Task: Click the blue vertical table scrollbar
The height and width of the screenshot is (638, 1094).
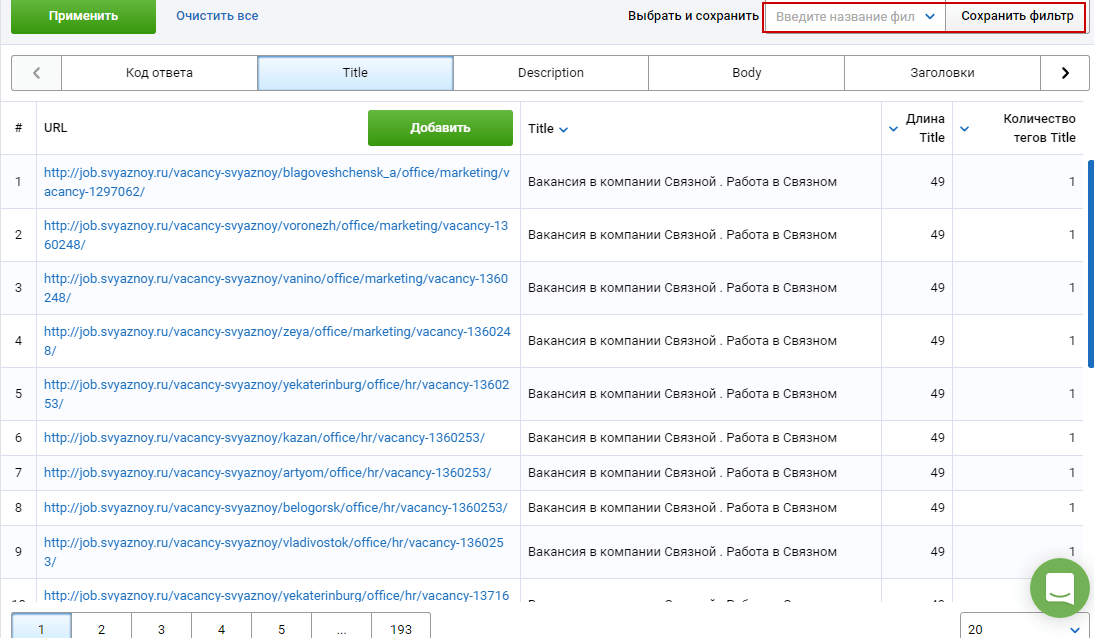Action: [x=1091, y=264]
